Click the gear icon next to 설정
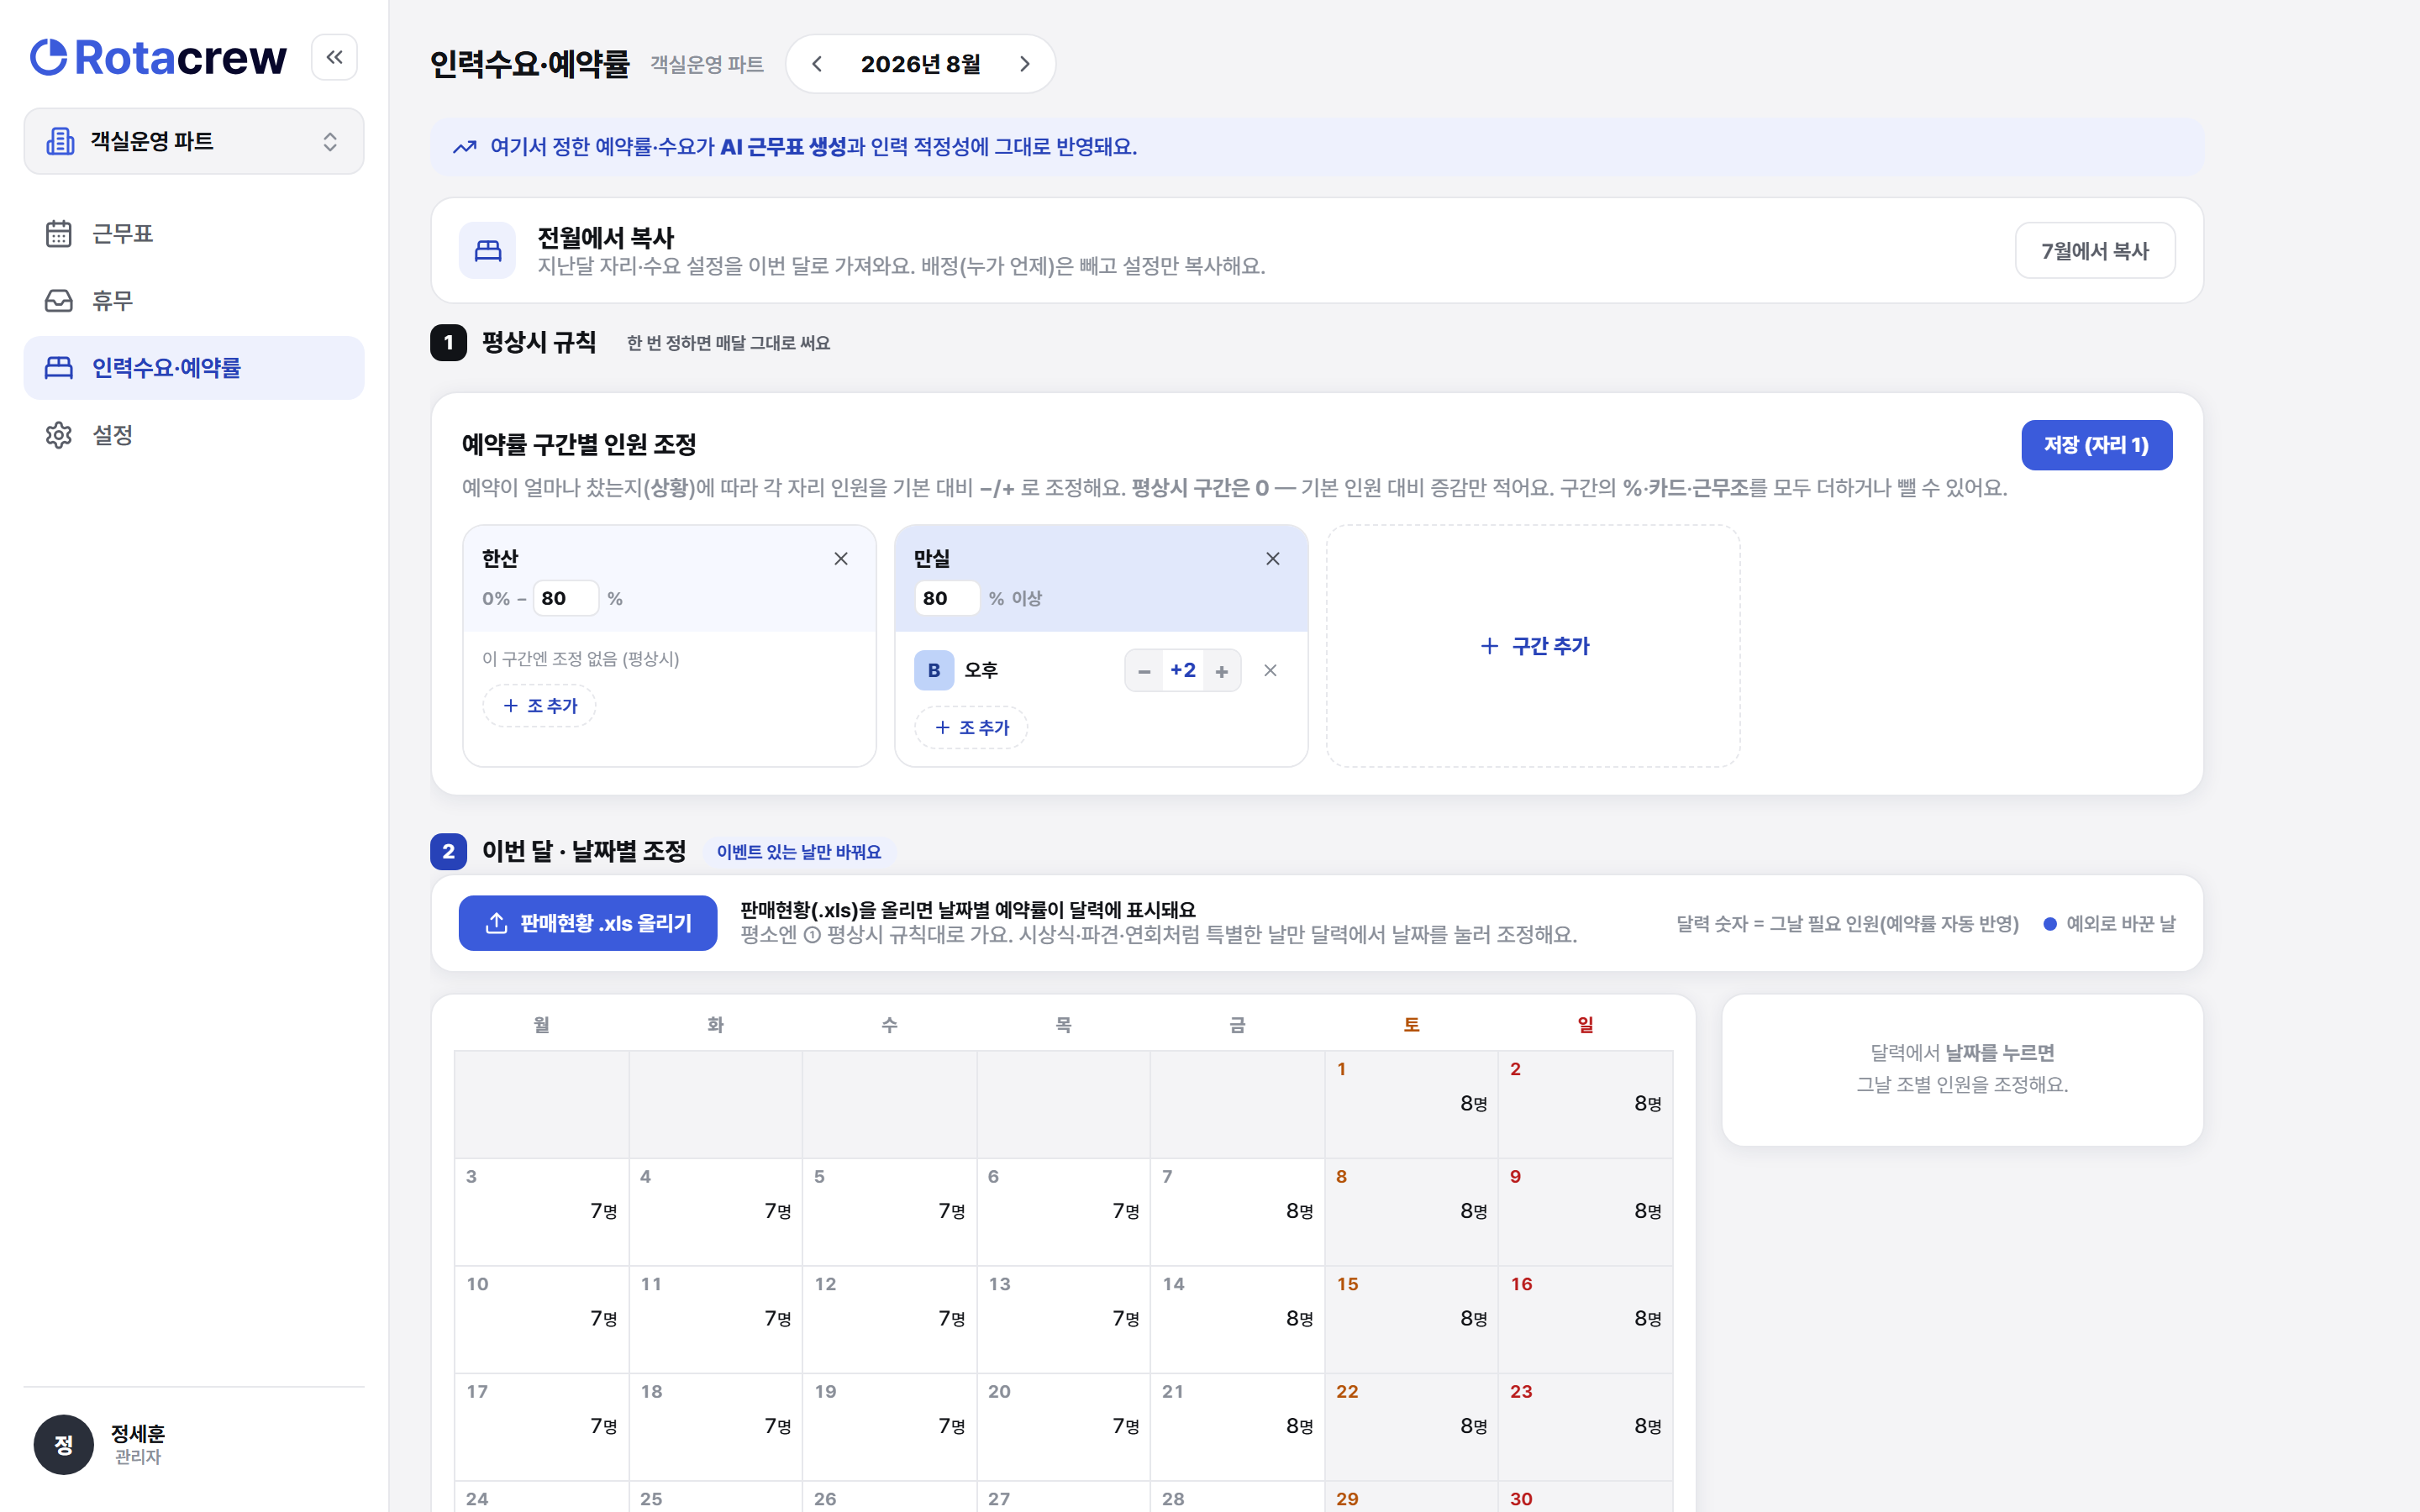2420x1512 pixels. pos(59,435)
